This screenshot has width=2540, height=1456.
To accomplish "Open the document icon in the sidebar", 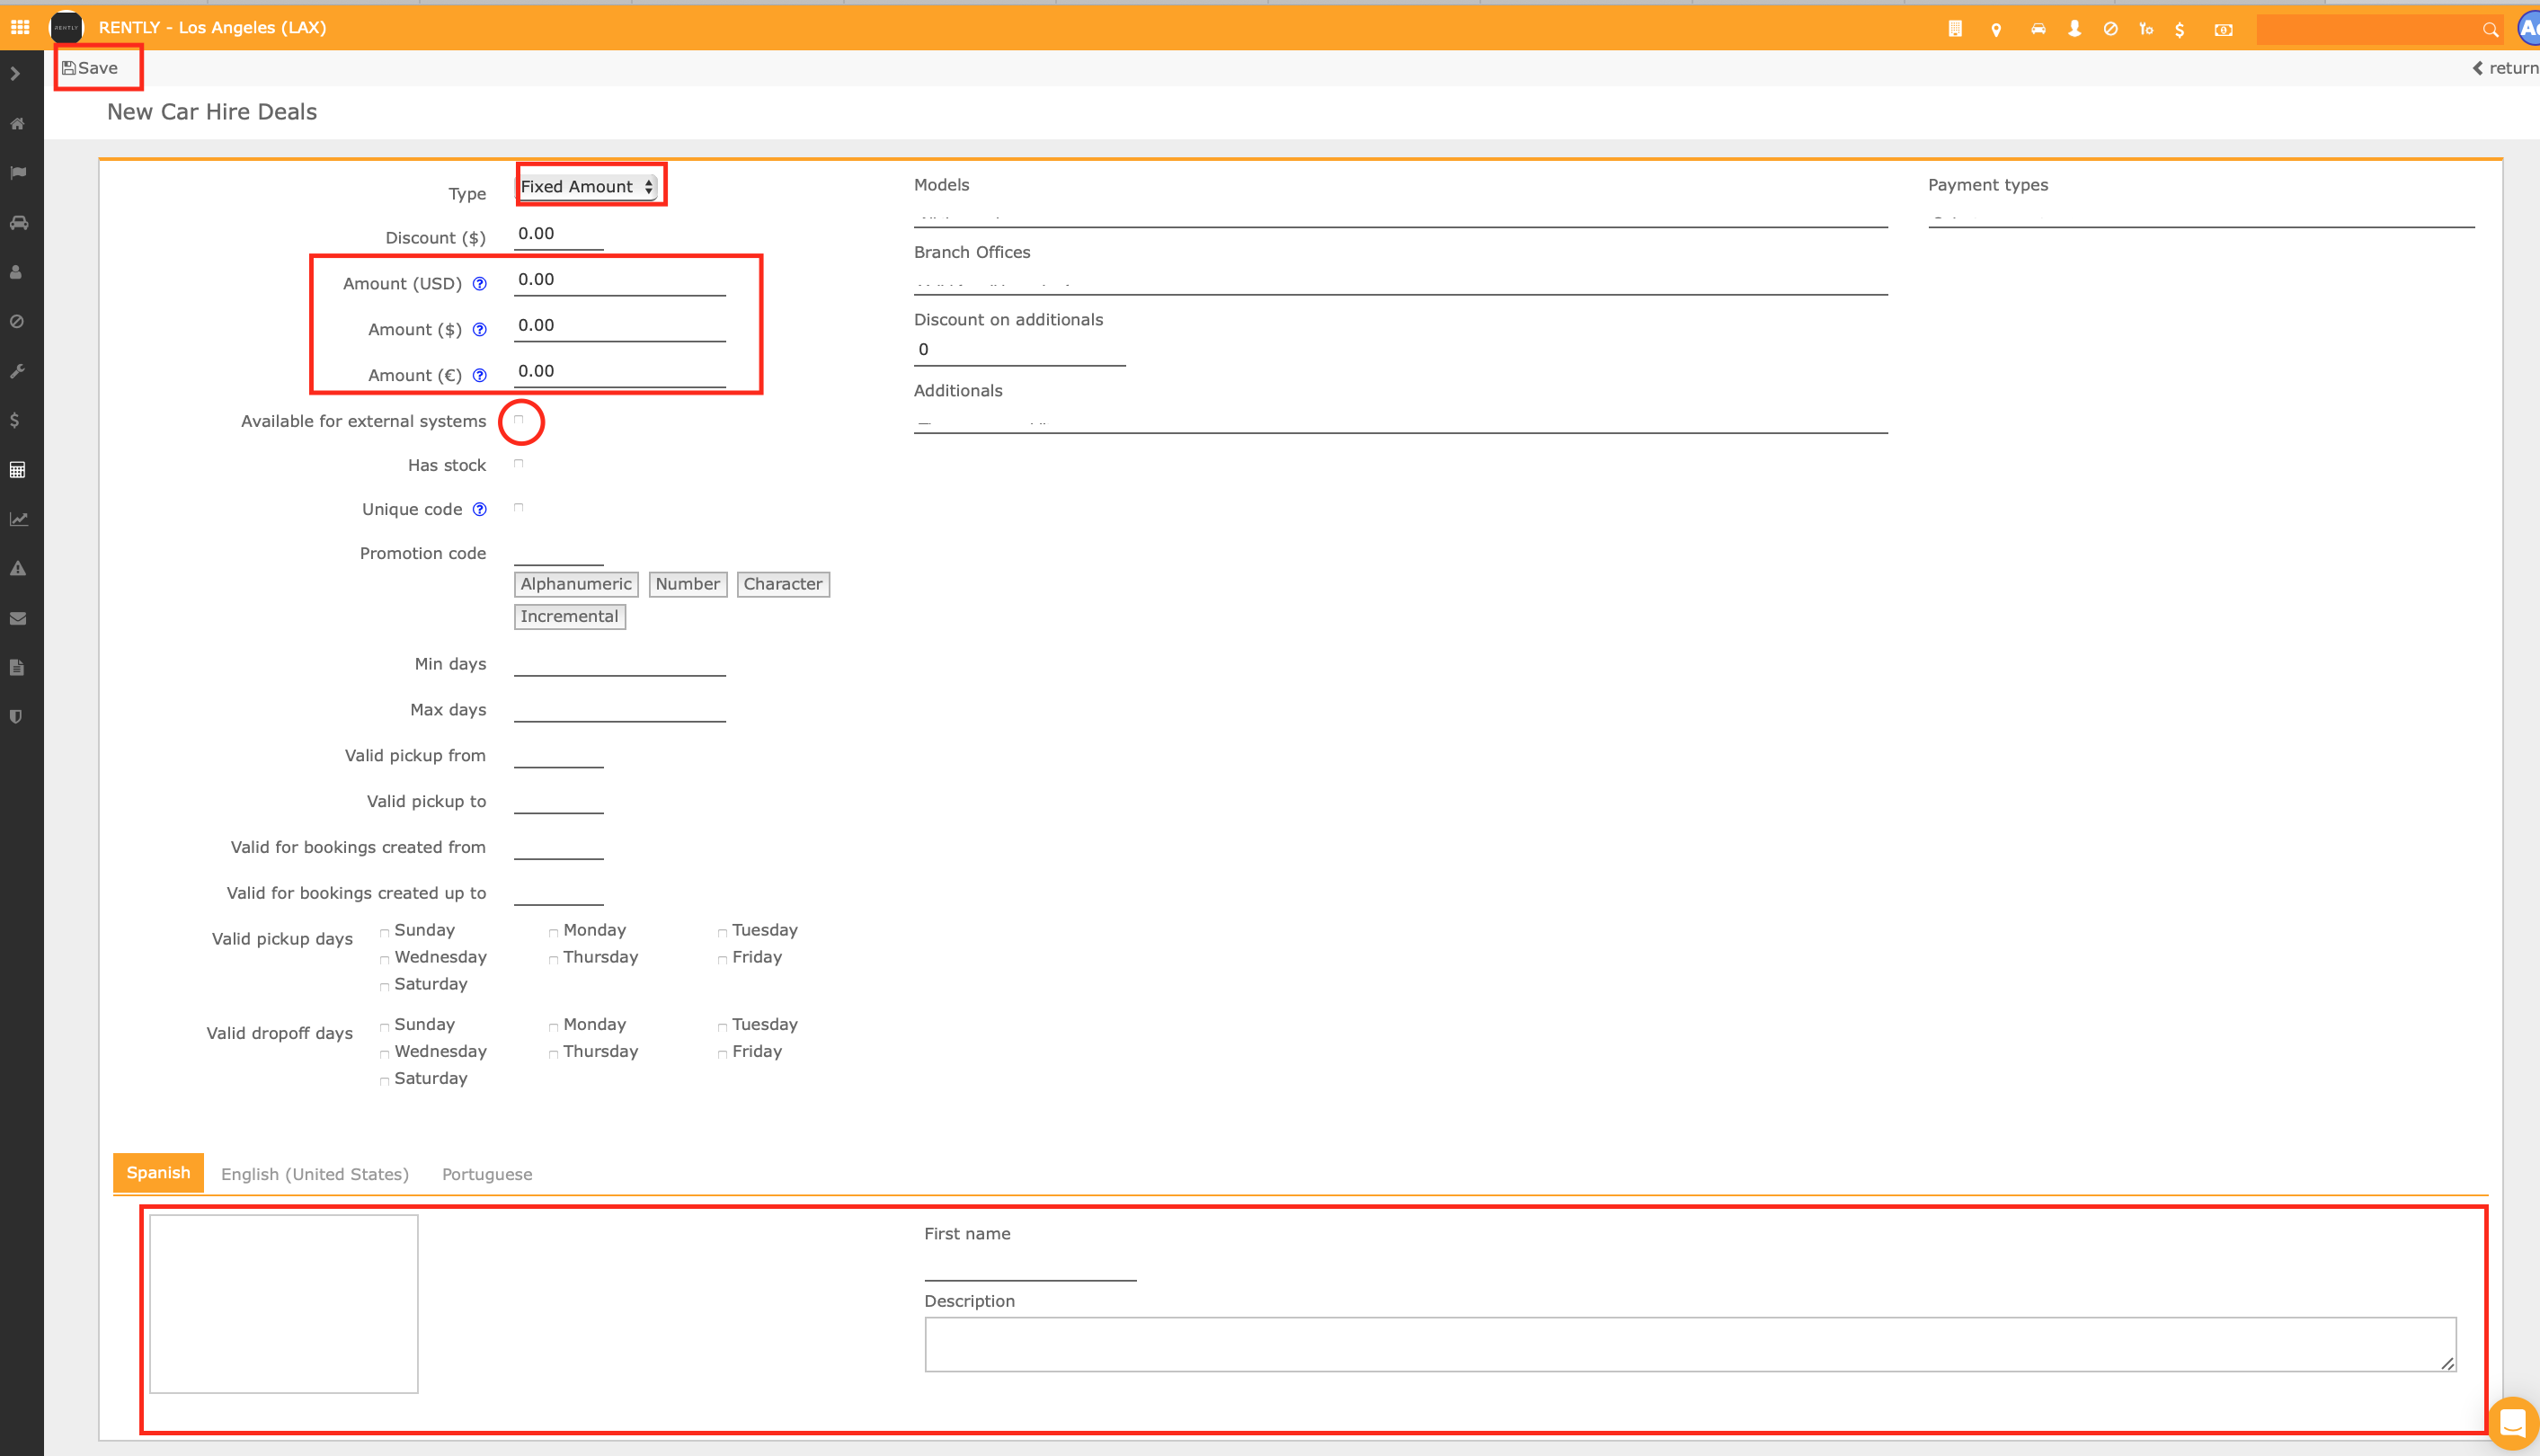I will point(16,668).
